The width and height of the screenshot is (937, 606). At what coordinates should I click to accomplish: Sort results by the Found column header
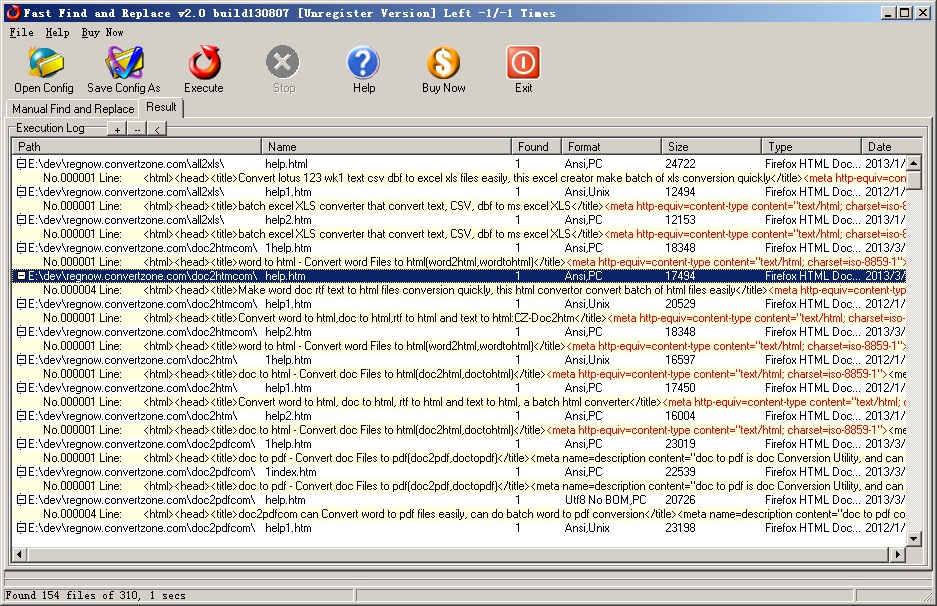536,146
